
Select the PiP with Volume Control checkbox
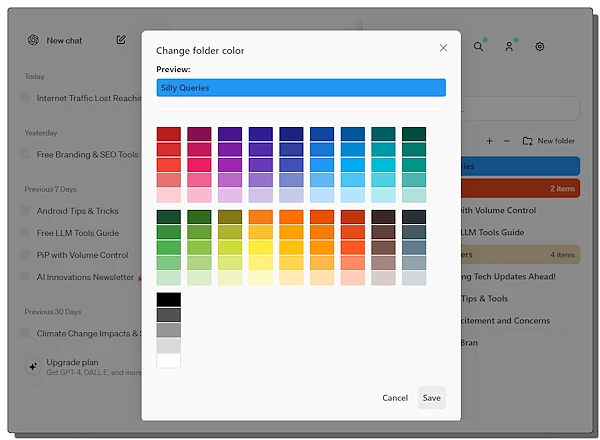point(25,255)
